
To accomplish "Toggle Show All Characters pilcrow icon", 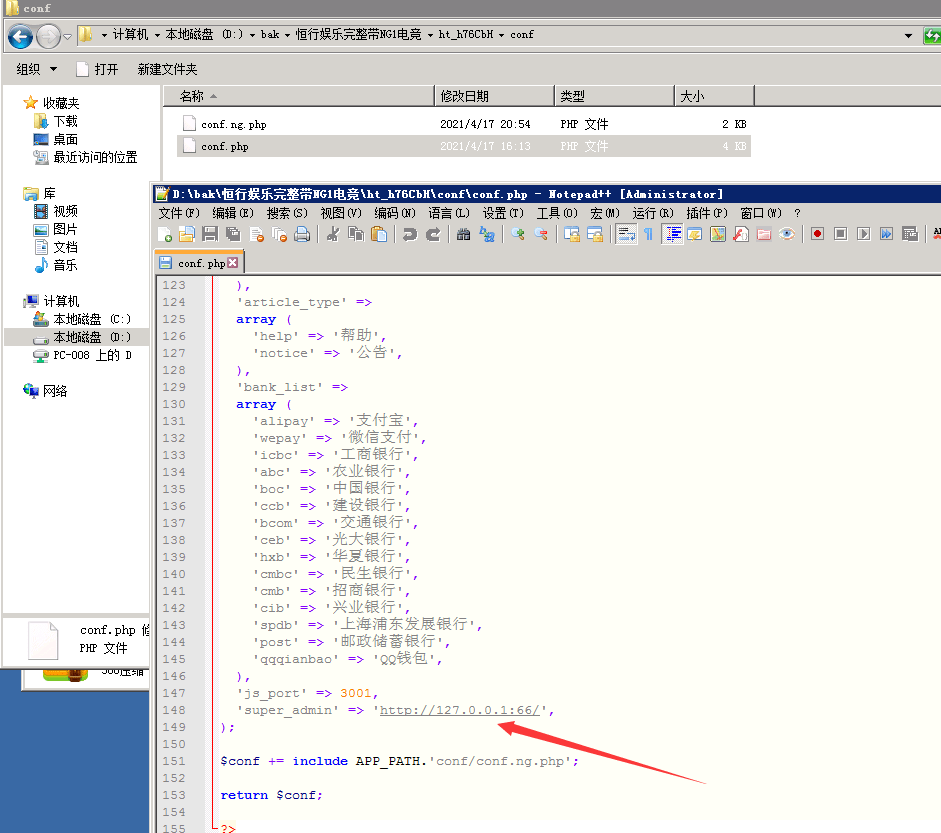I will click(x=649, y=234).
